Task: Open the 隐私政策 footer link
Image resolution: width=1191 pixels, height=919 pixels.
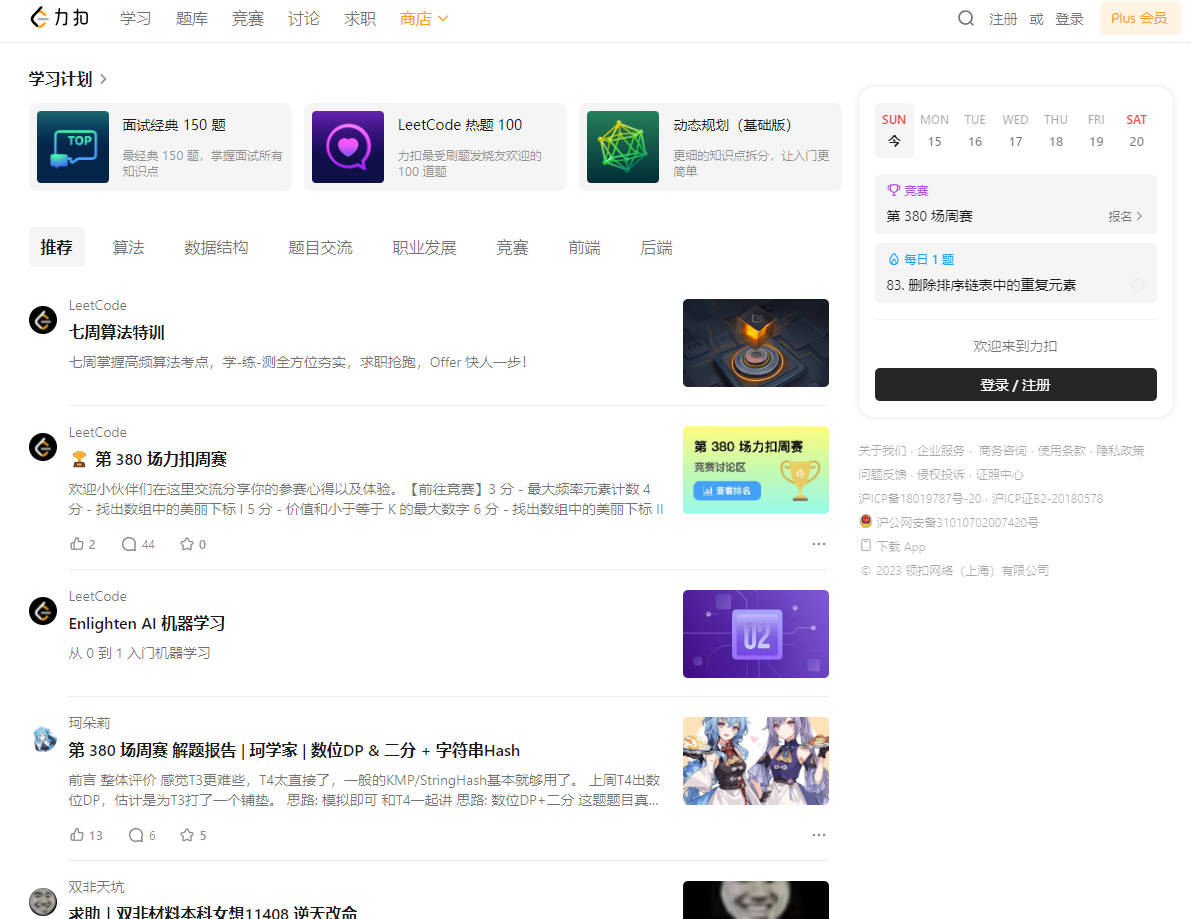Action: click(x=1120, y=450)
